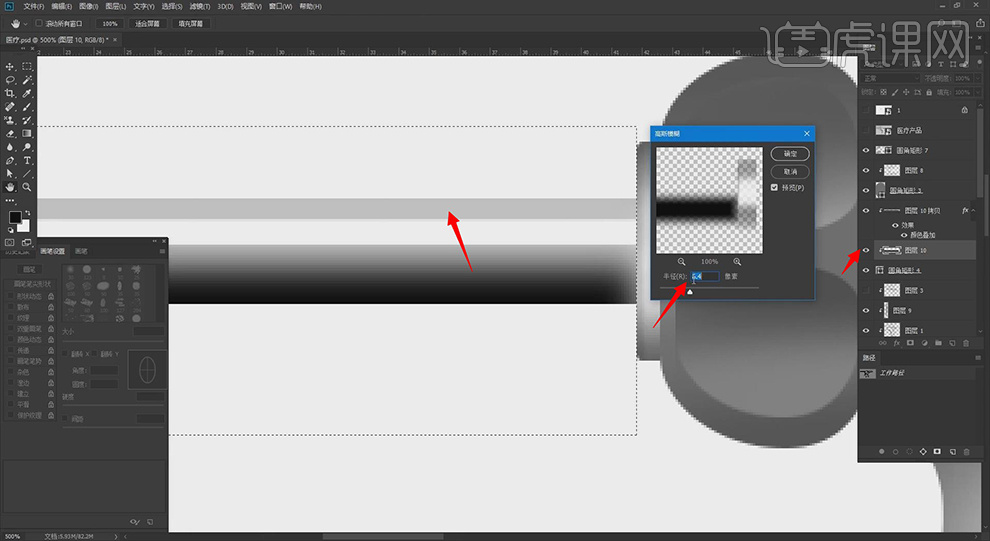Click the foreground color swatch
Screen dimensions: 990x541
point(15,218)
